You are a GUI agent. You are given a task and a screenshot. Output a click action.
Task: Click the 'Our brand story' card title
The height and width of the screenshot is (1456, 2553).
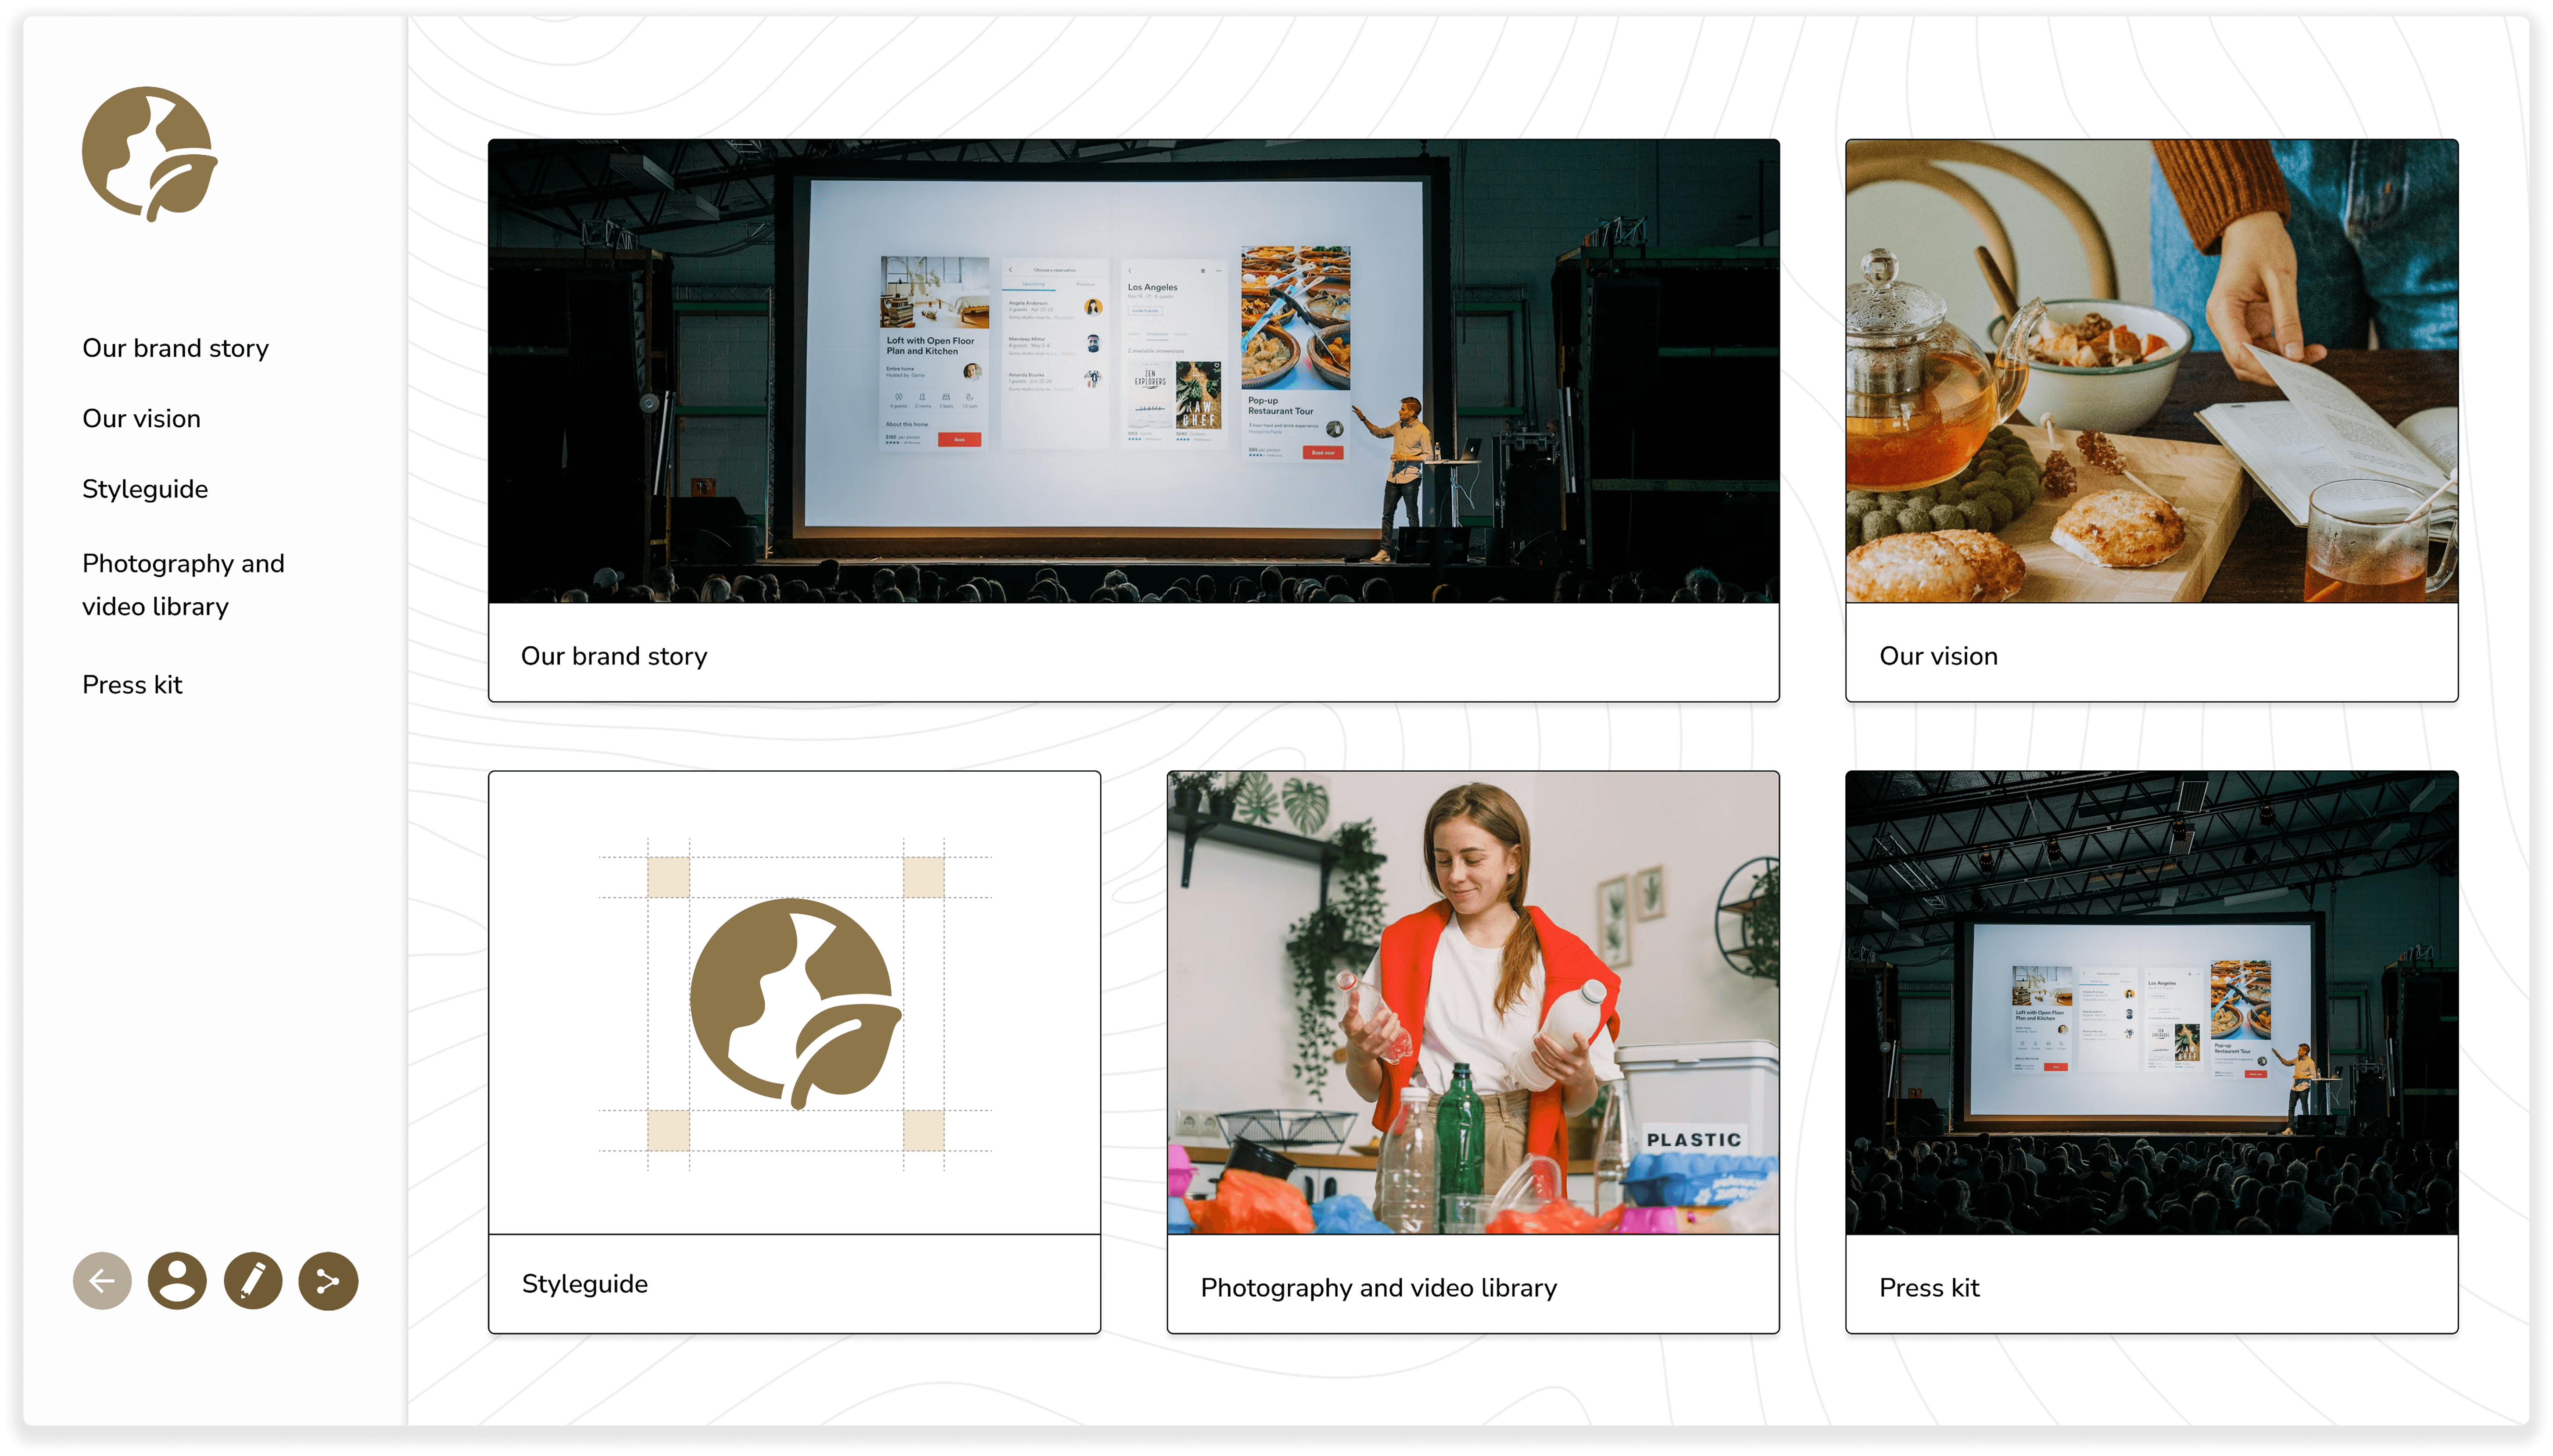pyautogui.click(x=614, y=656)
